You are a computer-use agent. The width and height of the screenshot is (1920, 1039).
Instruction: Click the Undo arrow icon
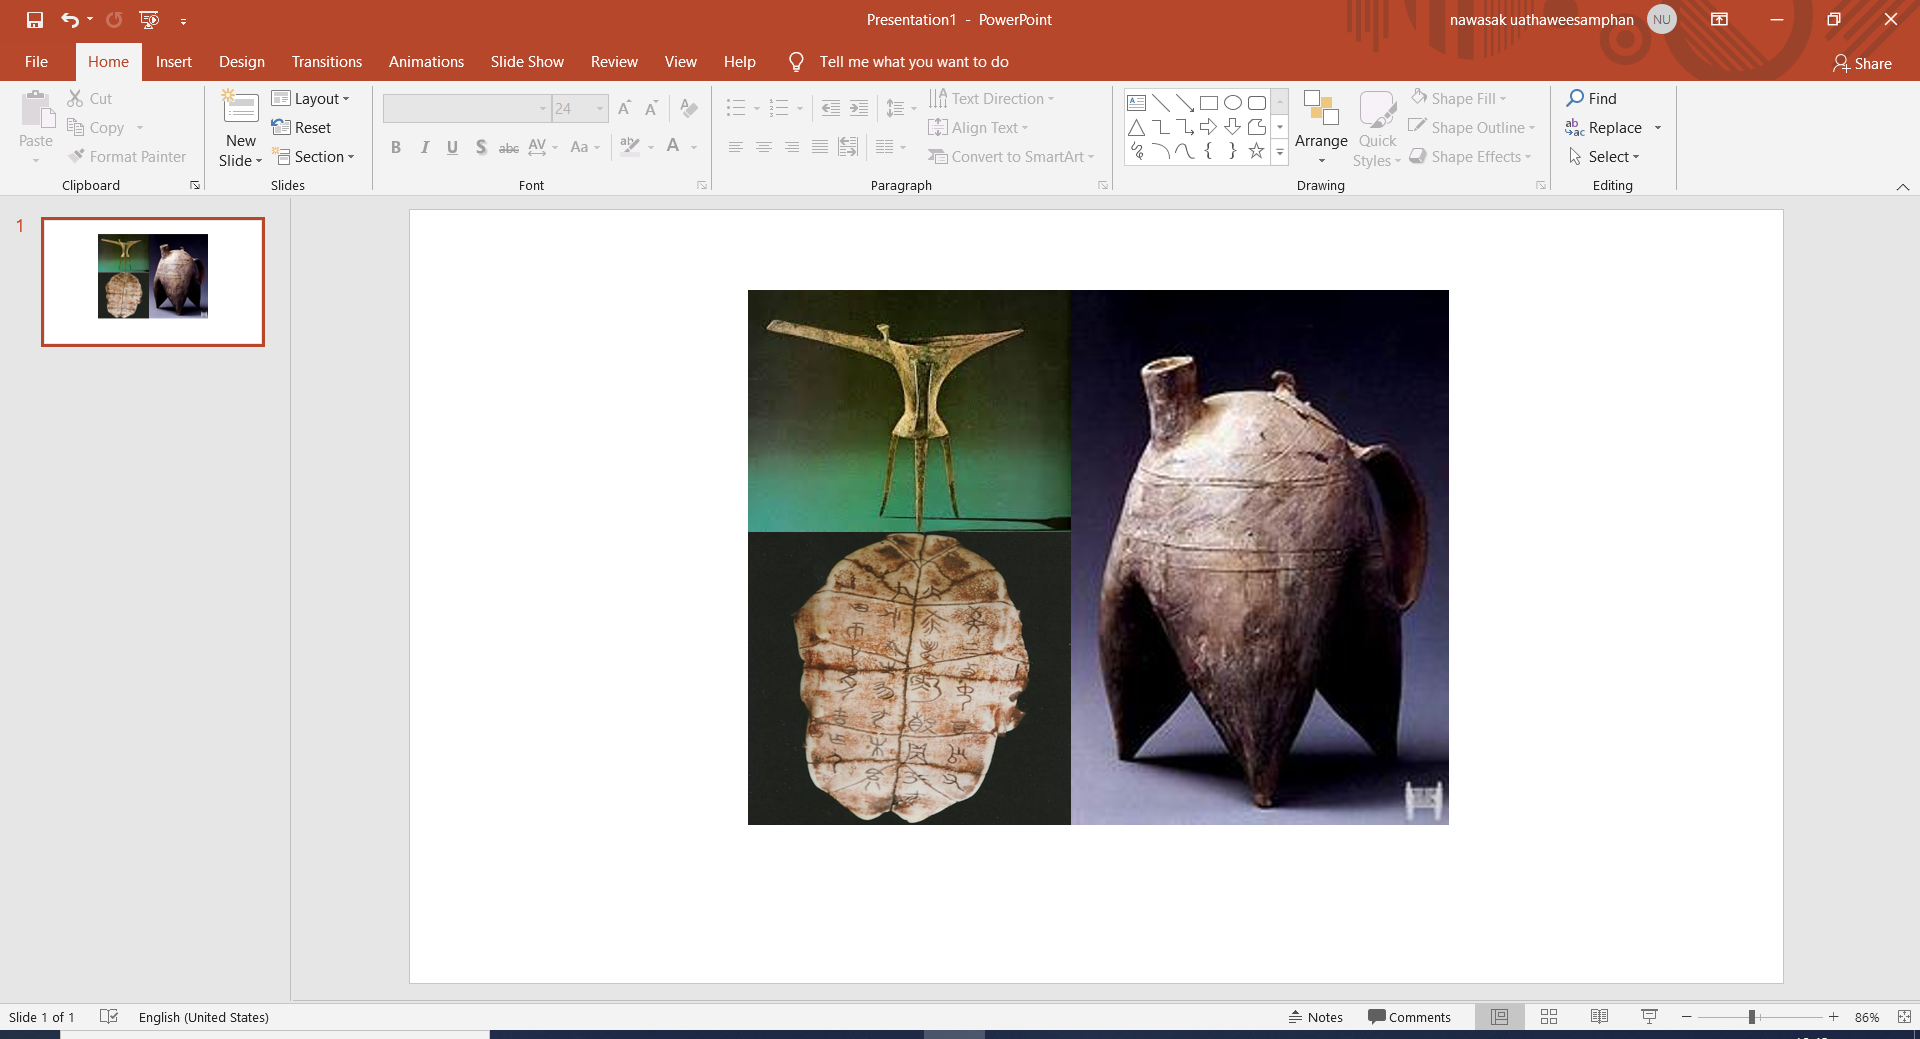[69, 20]
